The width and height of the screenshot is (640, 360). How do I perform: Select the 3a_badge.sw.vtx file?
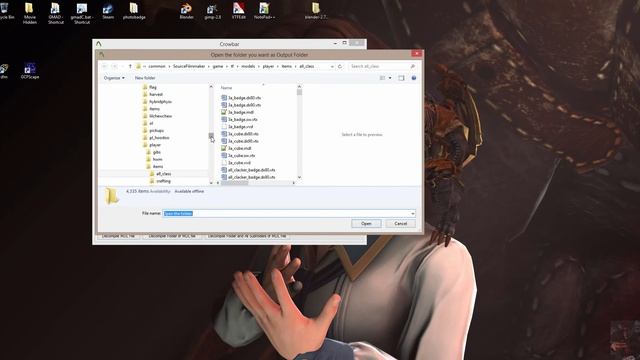pos(239,119)
